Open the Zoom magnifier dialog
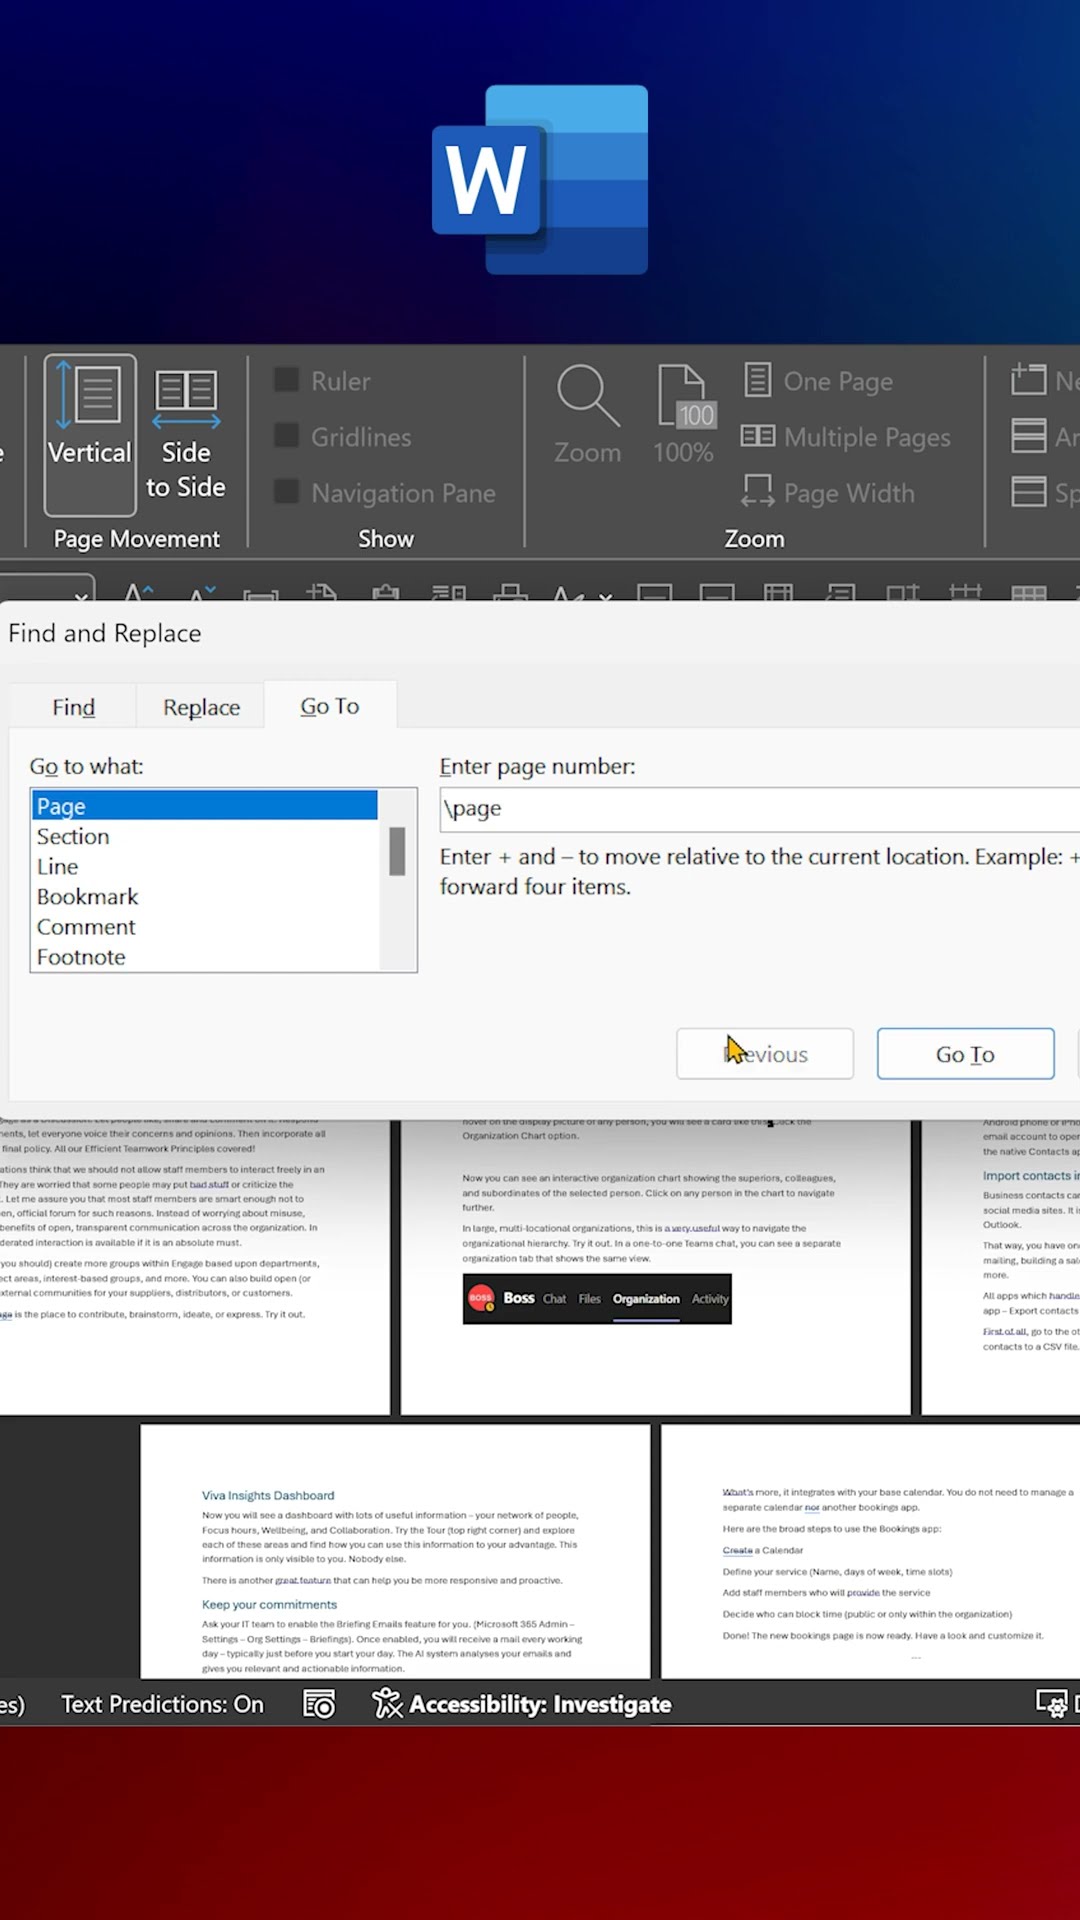 [x=588, y=415]
